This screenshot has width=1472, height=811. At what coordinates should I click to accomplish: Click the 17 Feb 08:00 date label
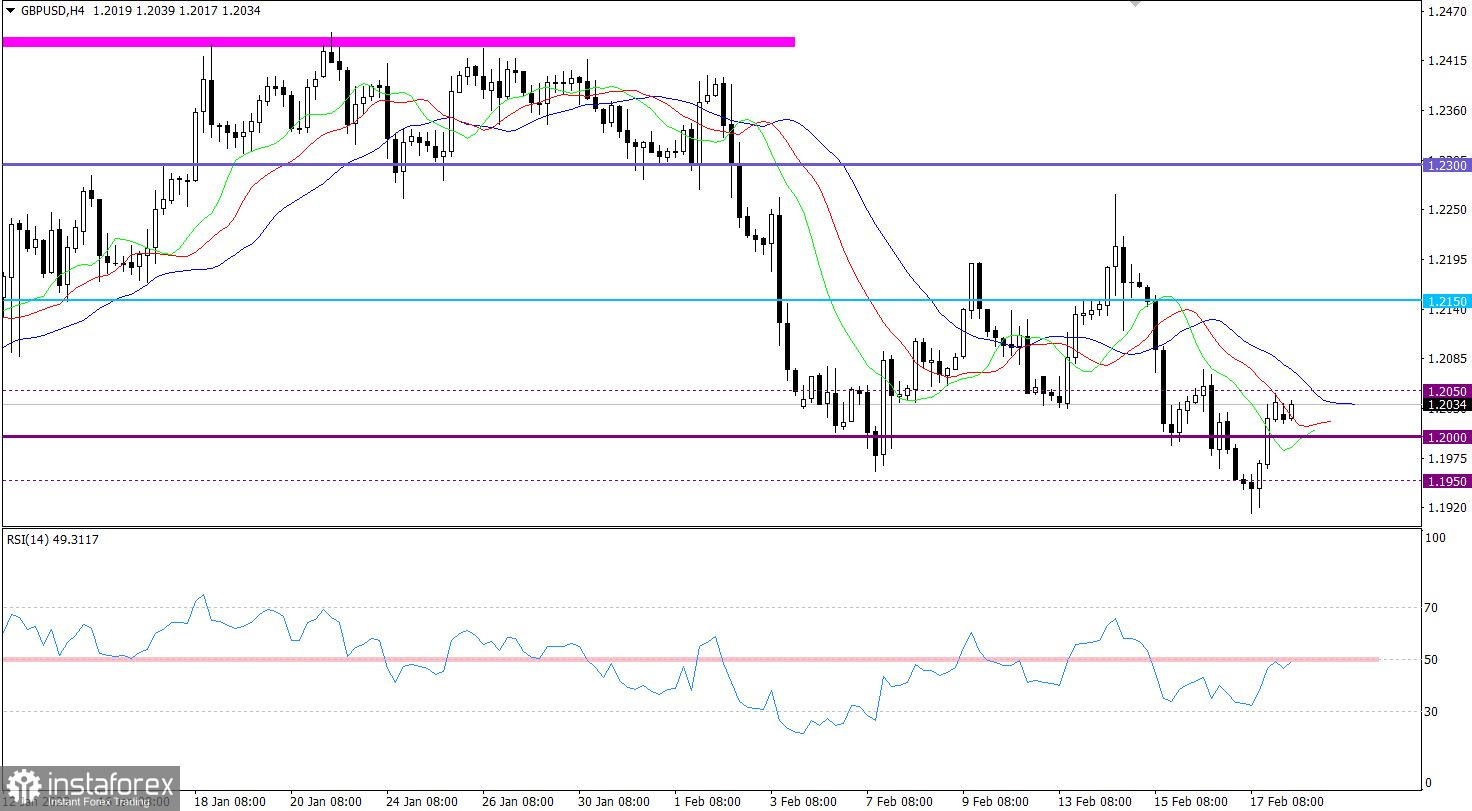click(1286, 801)
